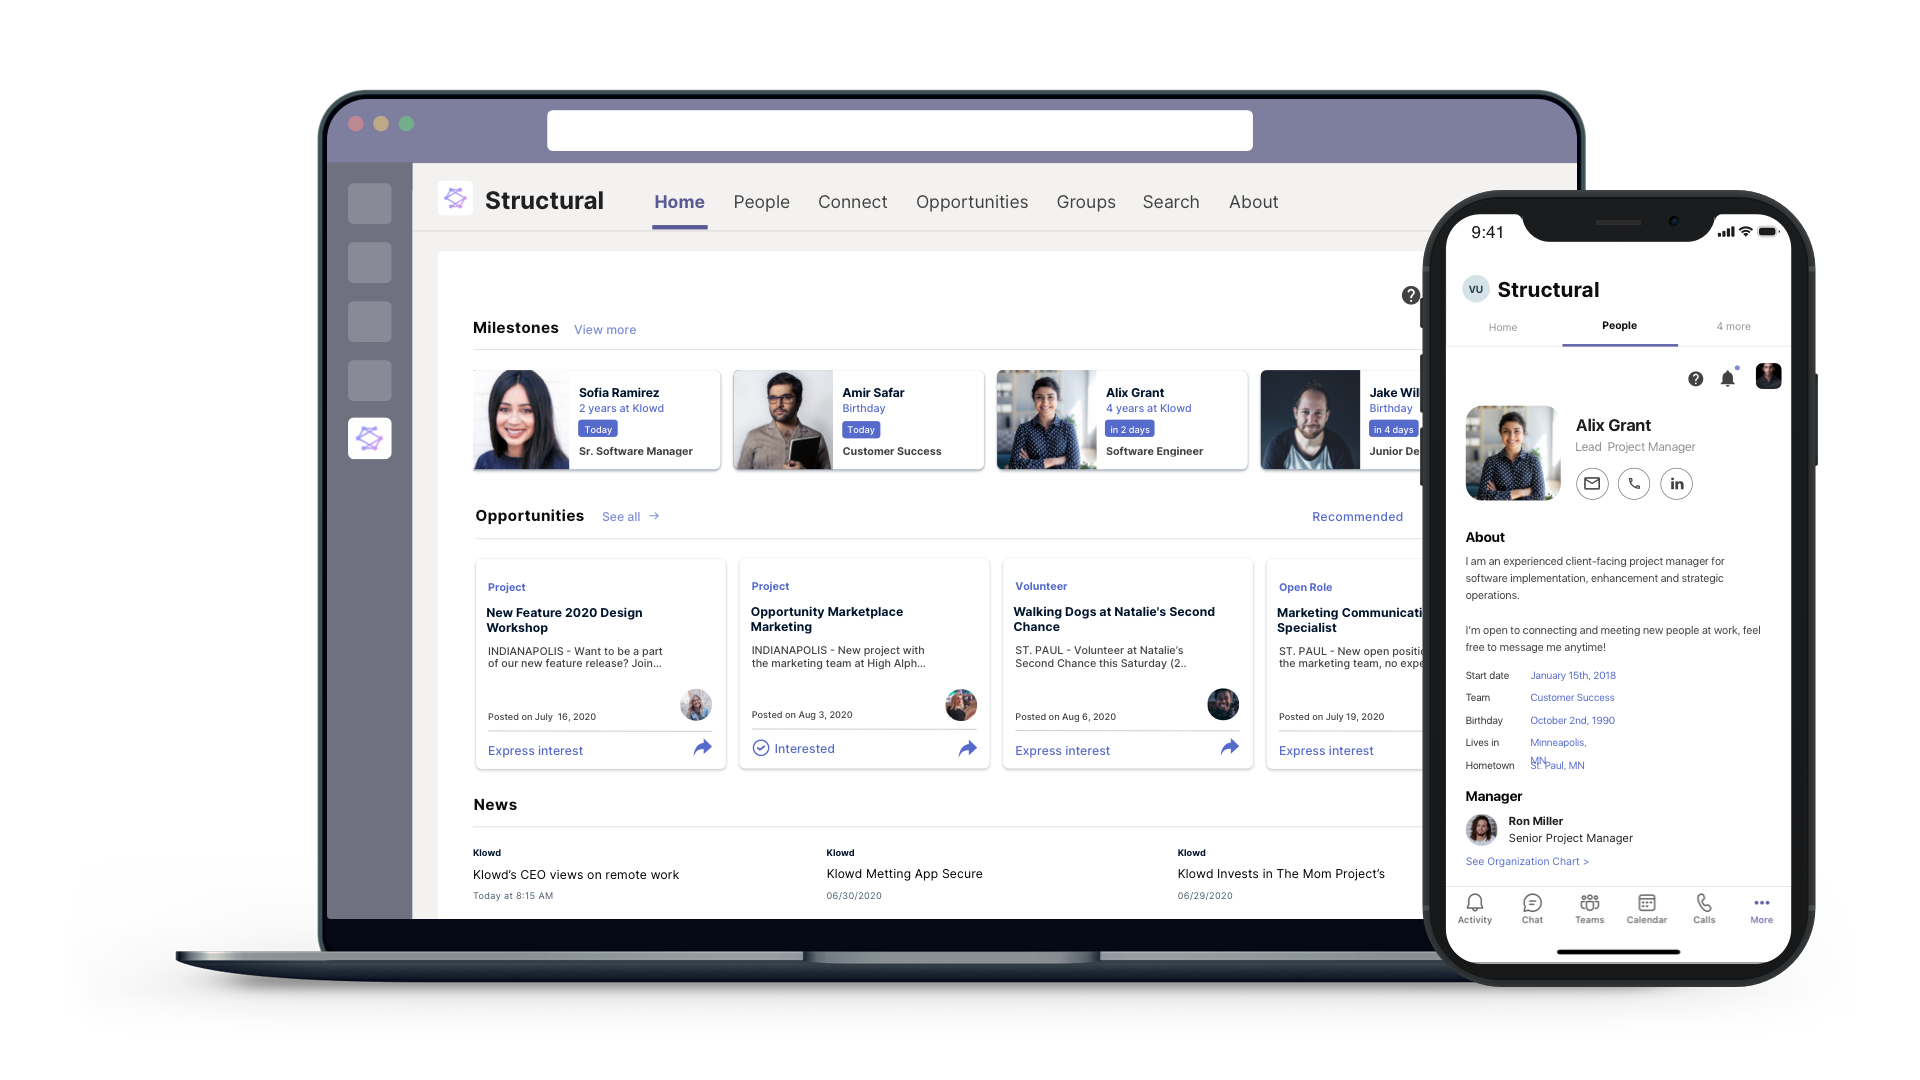Viewport: 1920px width, 1080px height.
Task: Click See all under Opportunities section
Action: click(x=630, y=516)
